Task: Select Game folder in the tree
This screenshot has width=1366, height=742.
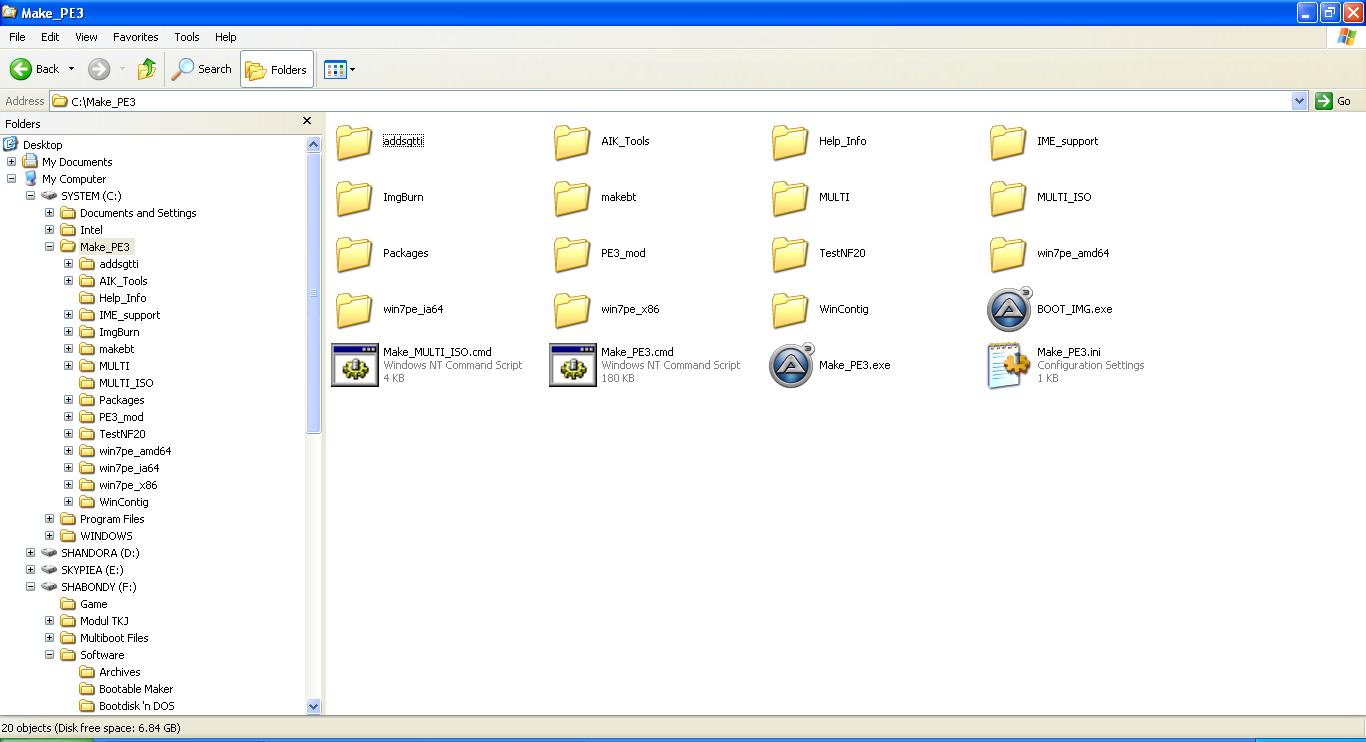Action: pos(94,604)
